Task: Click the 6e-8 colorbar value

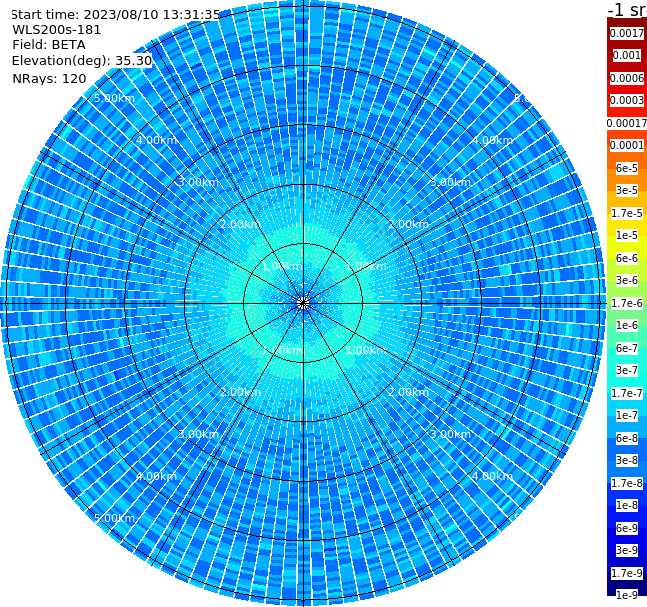Action: coord(627,438)
